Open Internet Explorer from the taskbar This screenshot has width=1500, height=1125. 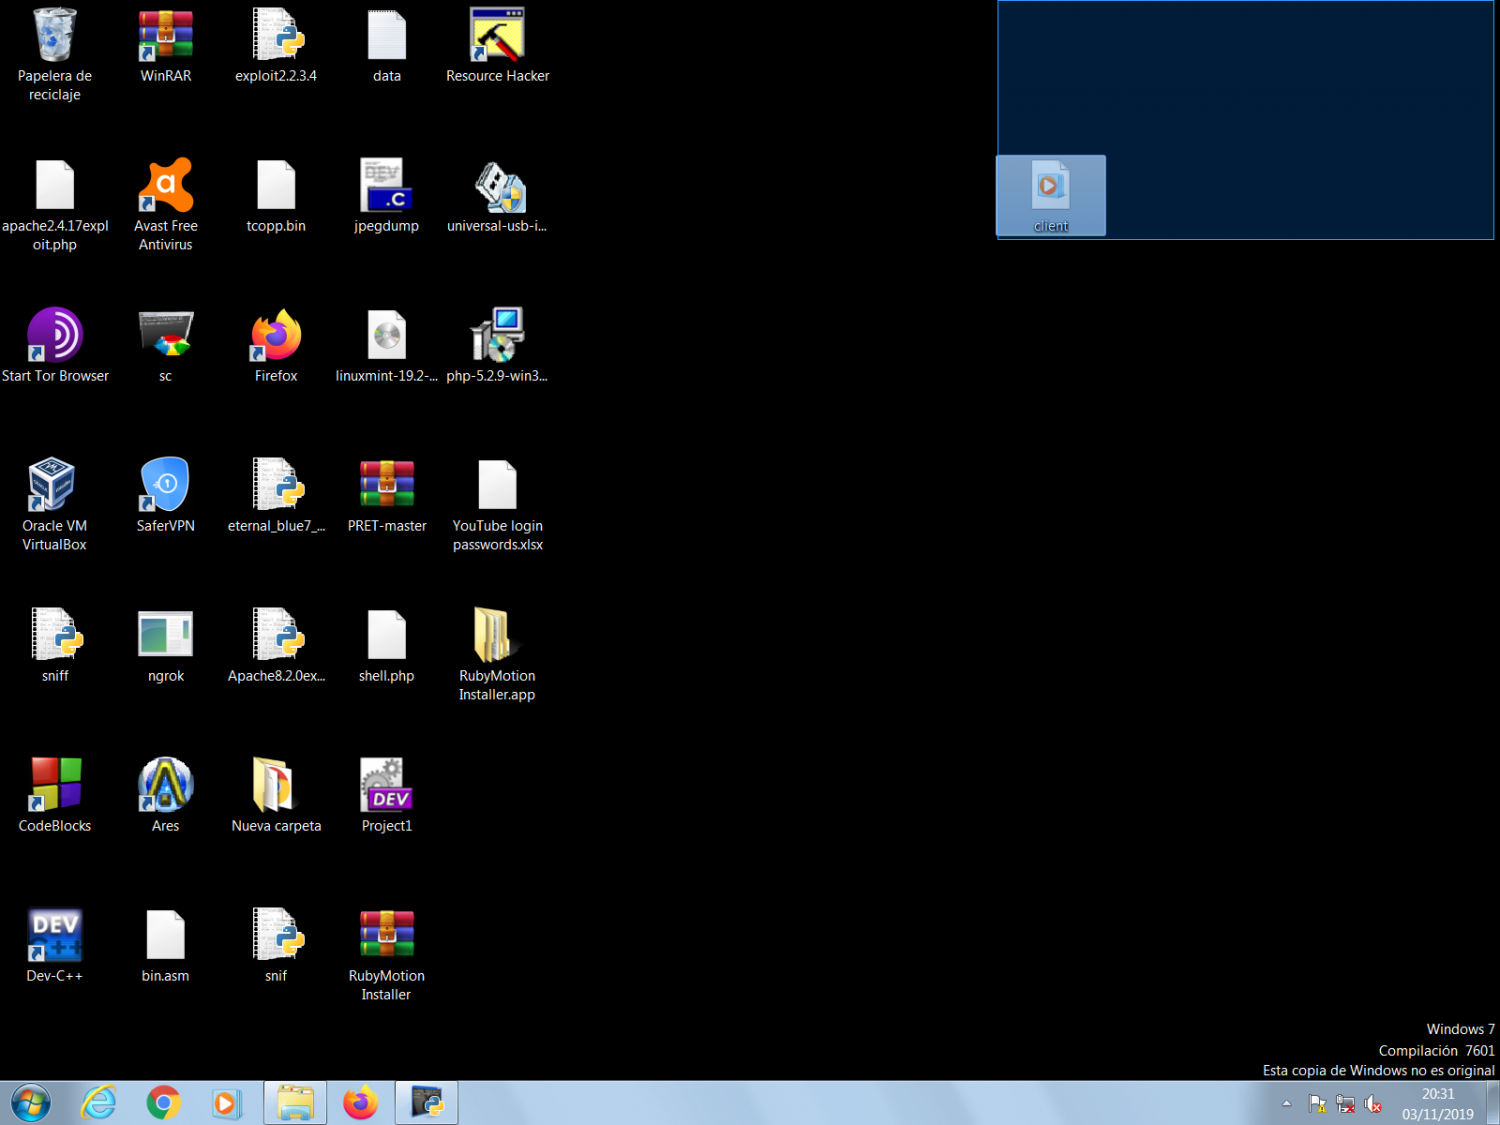99,1103
